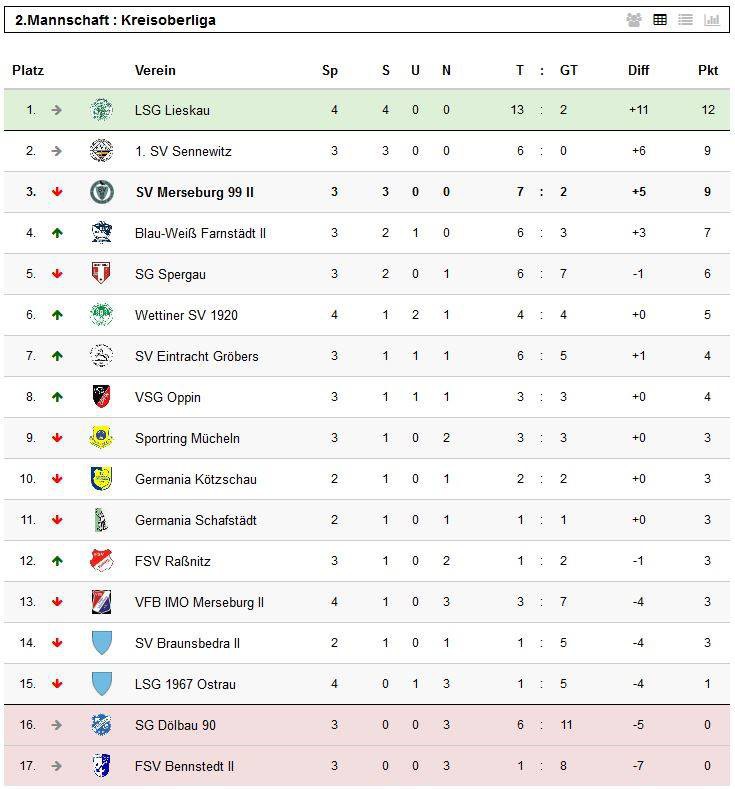Select the list view icon
The height and width of the screenshot is (789, 735).
(x=685, y=20)
